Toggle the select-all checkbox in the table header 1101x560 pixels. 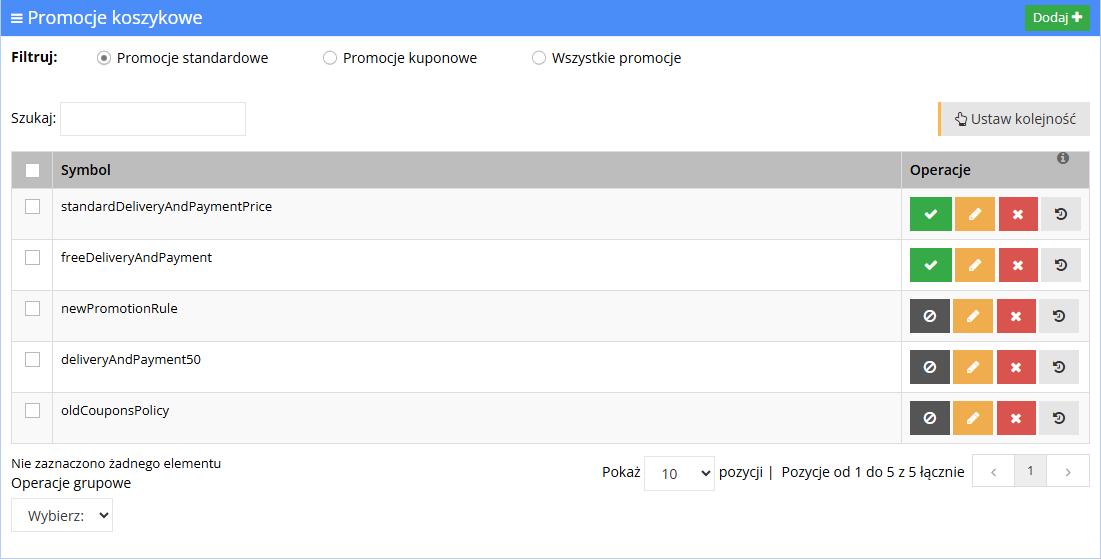click(32, 170)
